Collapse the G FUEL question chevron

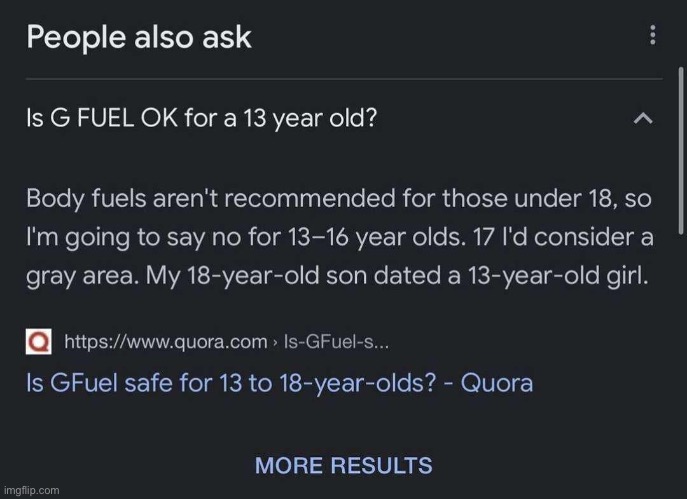643,118
